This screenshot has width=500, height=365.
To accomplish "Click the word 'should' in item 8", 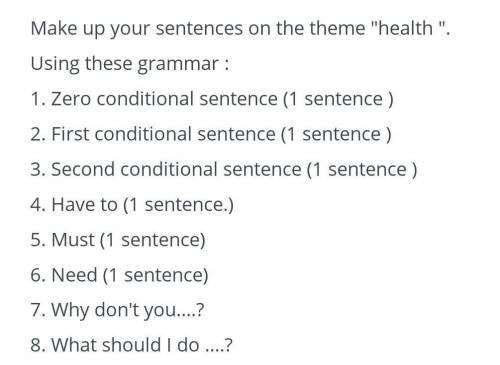I will pos(132,345).
